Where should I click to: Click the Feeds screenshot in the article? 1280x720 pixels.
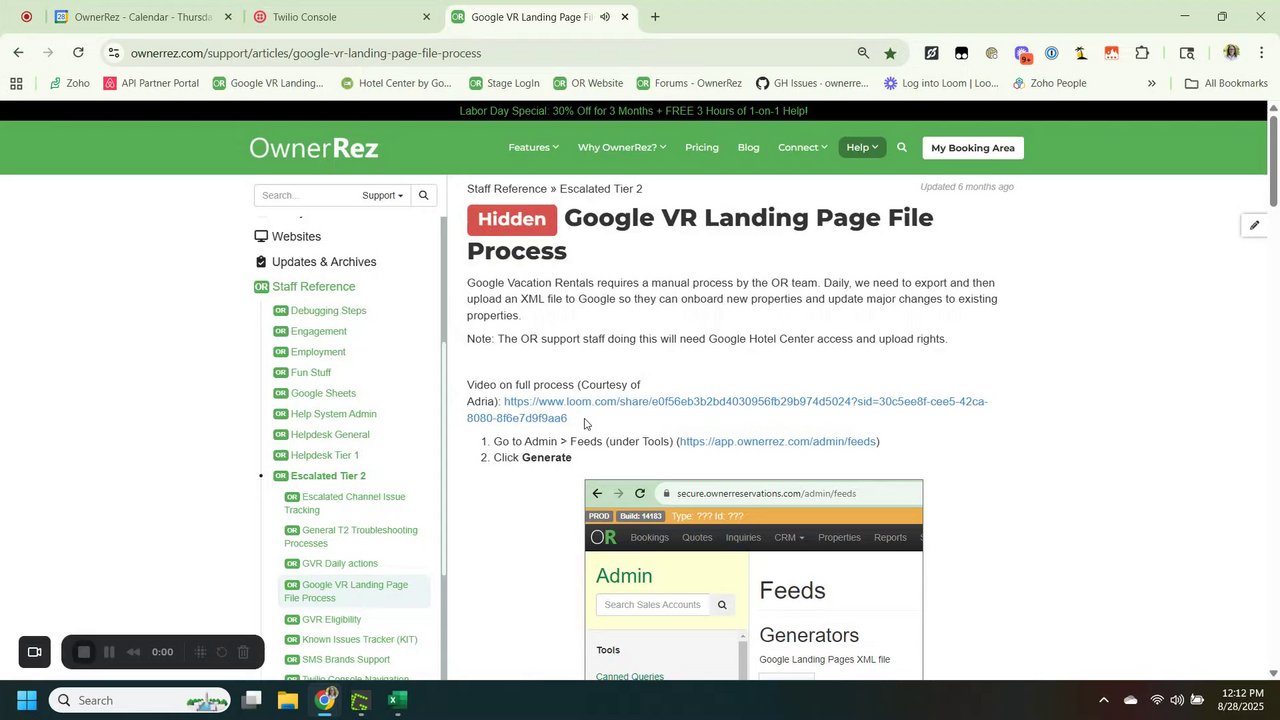[754, 580]
